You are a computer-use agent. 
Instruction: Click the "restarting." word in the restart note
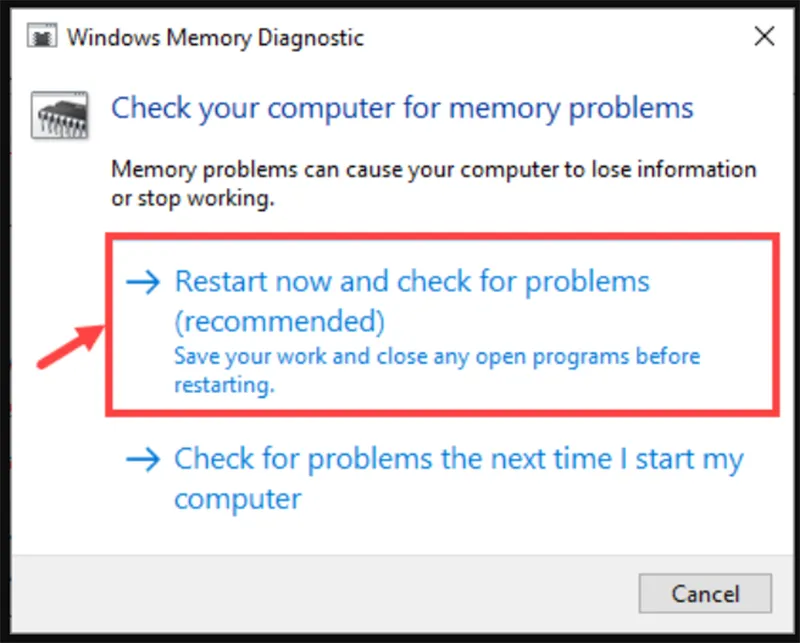pos(223,386)
